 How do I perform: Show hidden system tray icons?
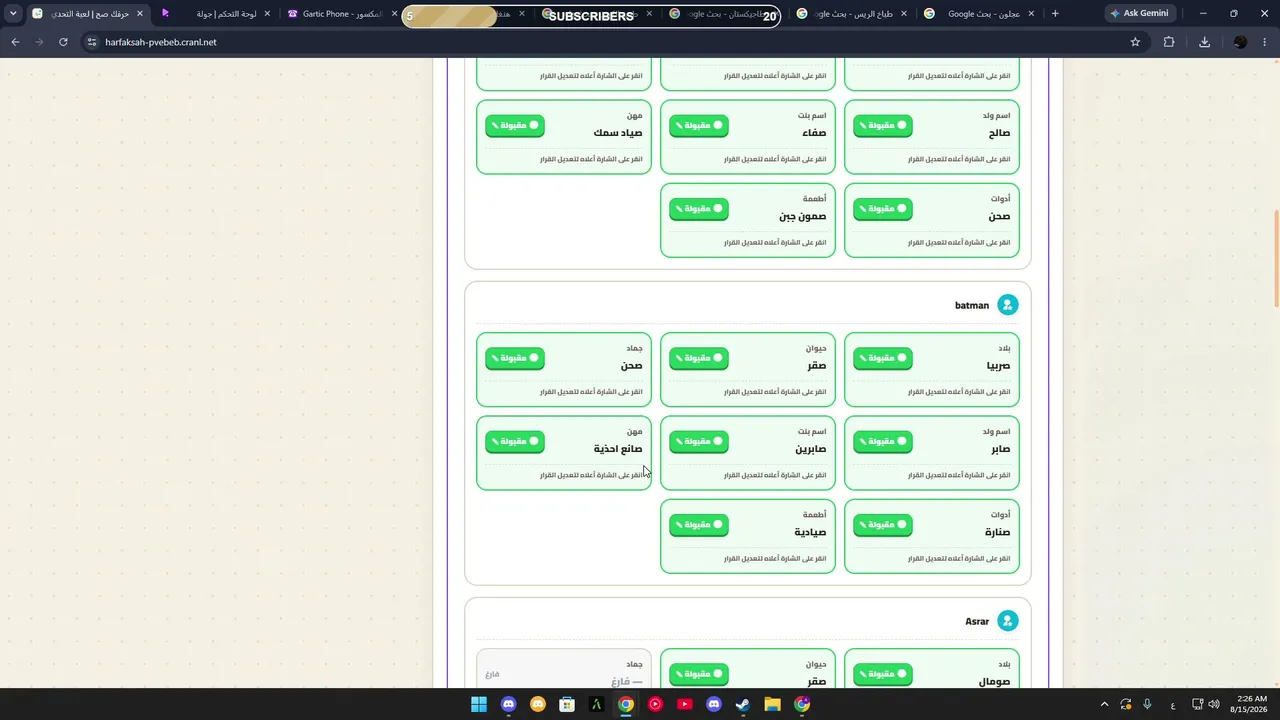(1104, 704)
